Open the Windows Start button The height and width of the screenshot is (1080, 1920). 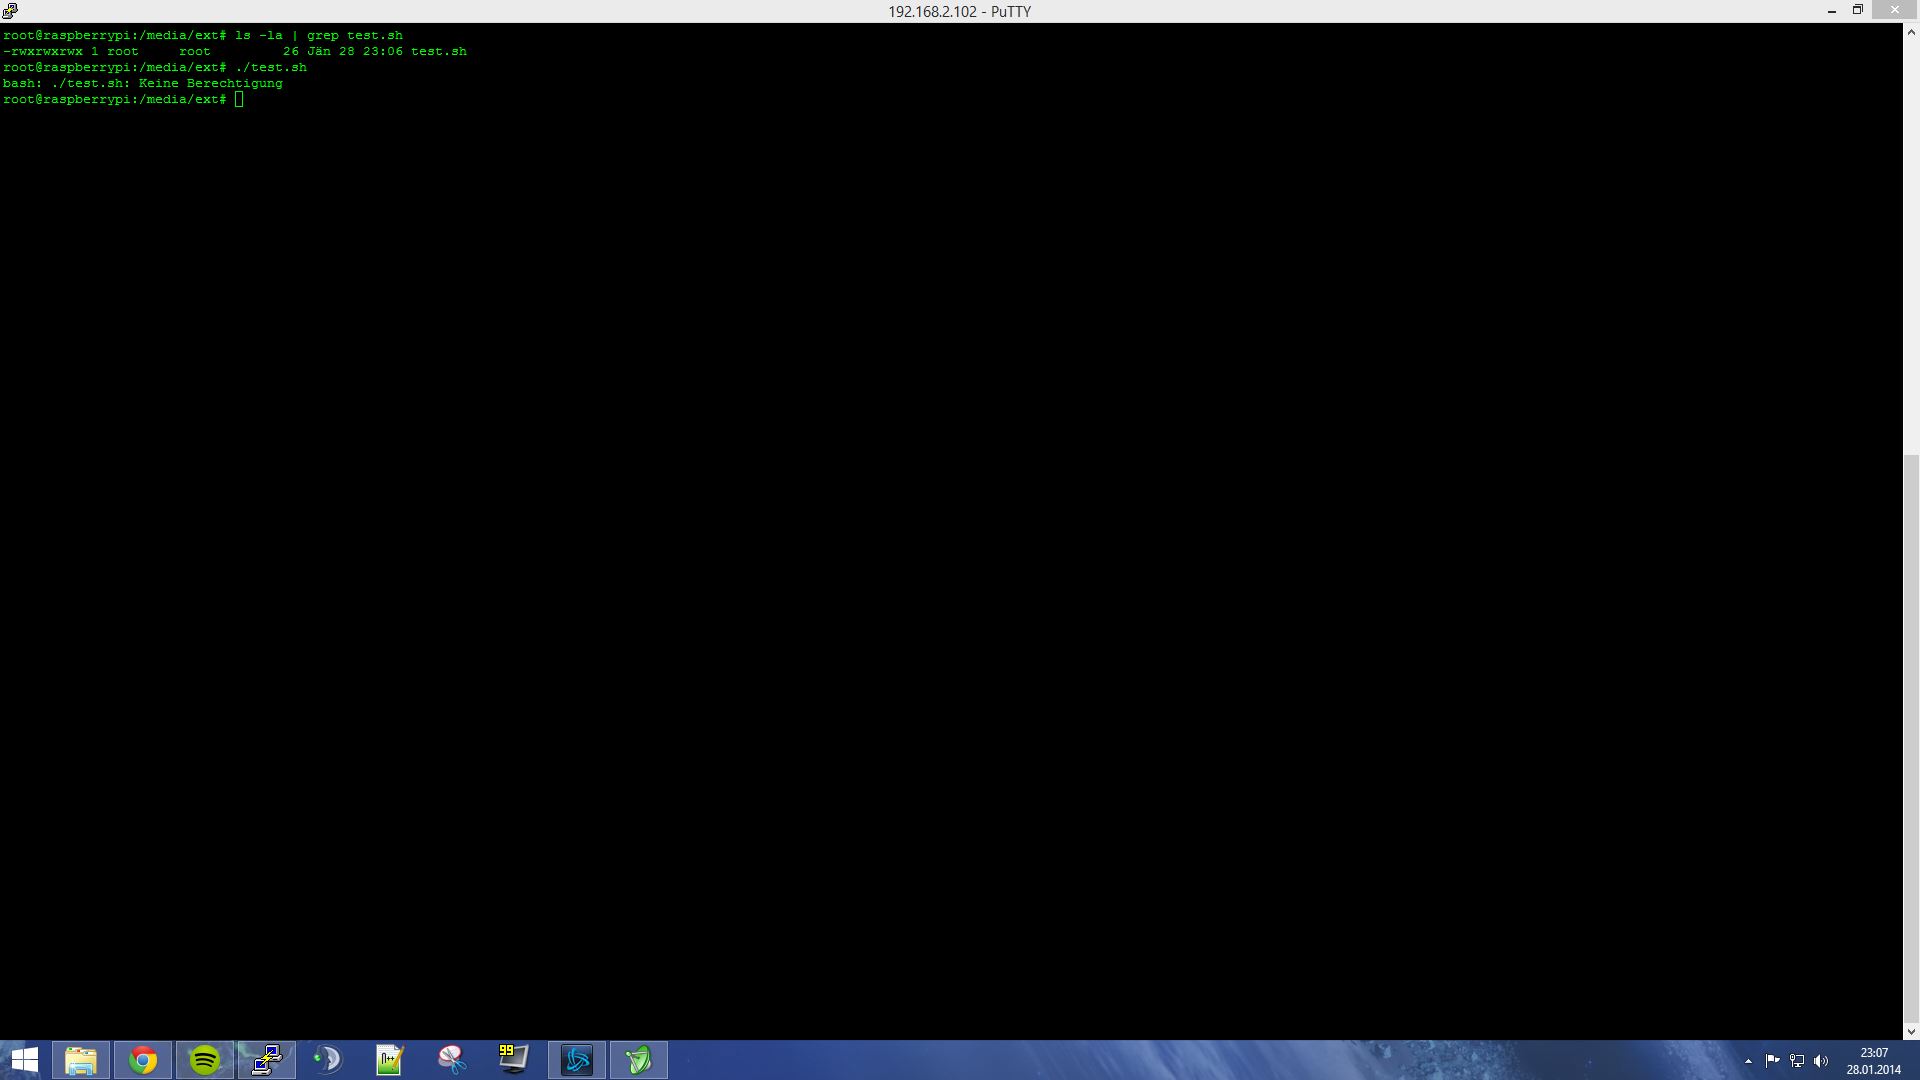(x=24, y=1060)
